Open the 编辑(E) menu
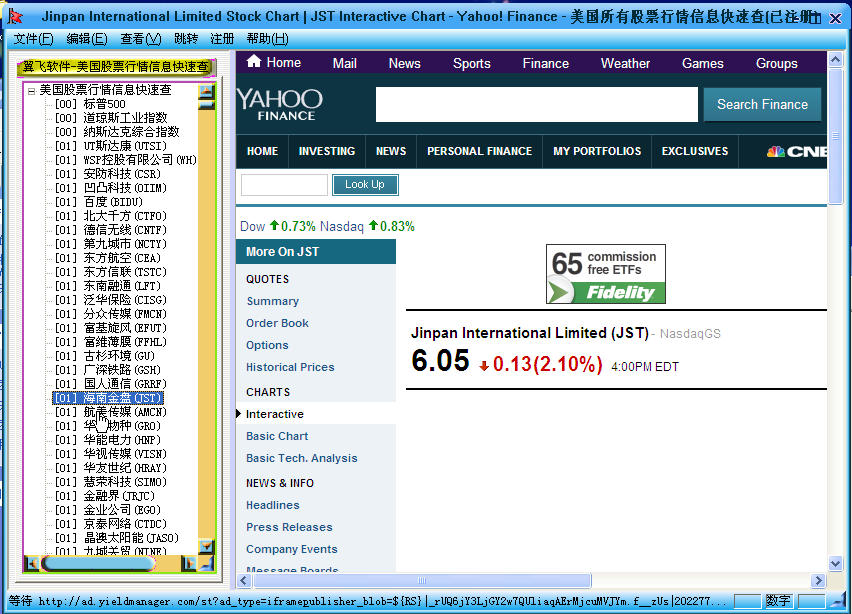This screenshot has height=614, width=852. click(x=87, y=39)
